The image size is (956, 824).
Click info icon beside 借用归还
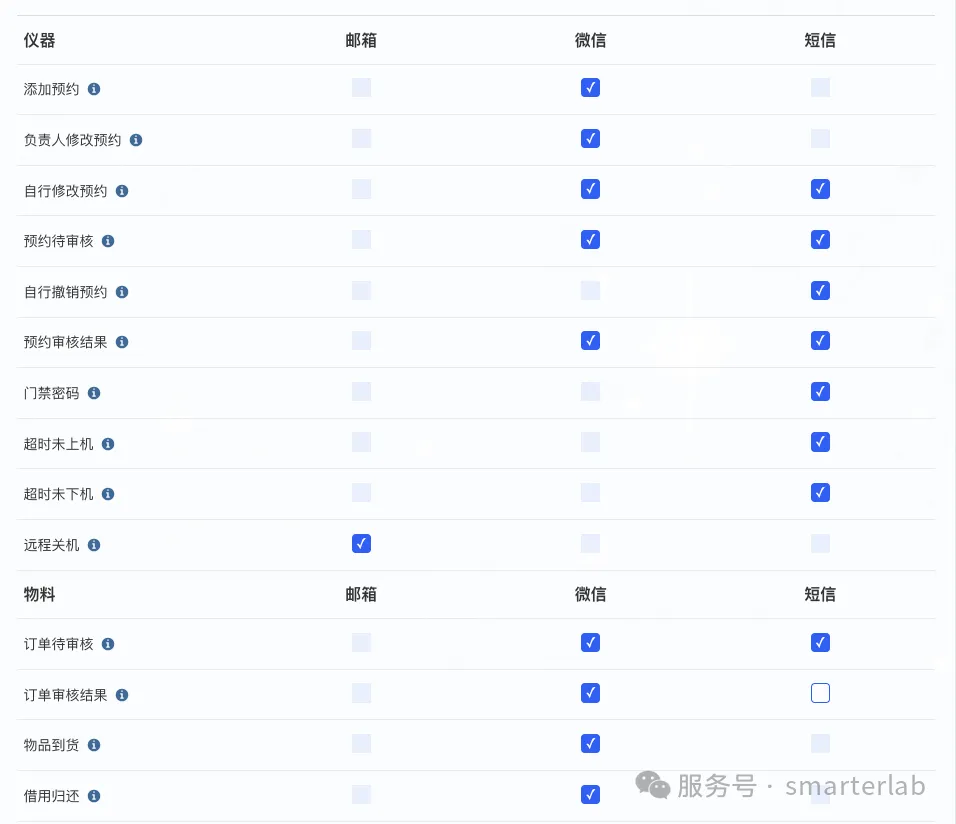tap(94, 796)
